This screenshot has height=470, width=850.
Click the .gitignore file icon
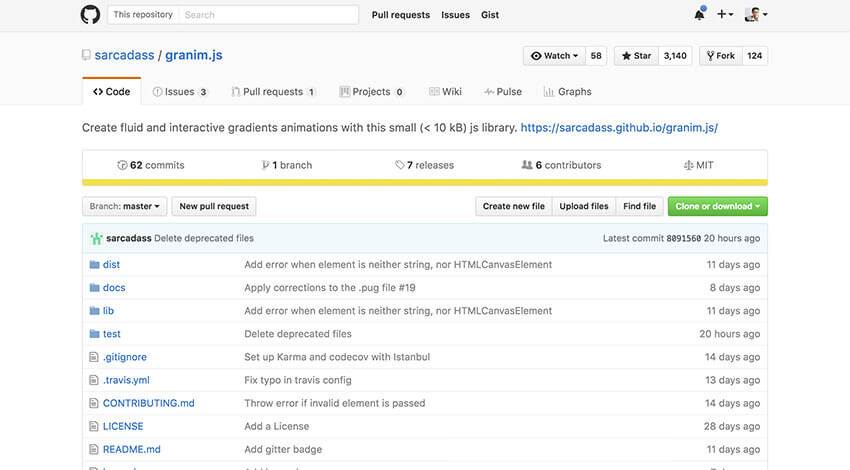pos(94,357)
